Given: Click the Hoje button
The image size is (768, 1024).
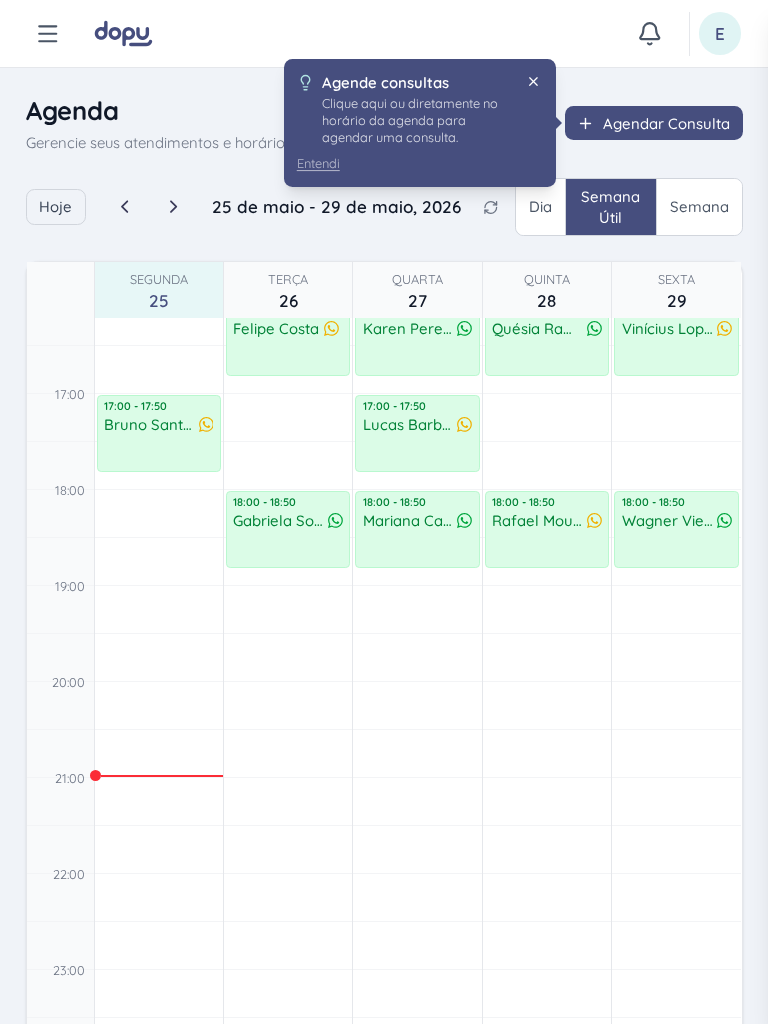Looking at the screenshot, I should (56, 207).
